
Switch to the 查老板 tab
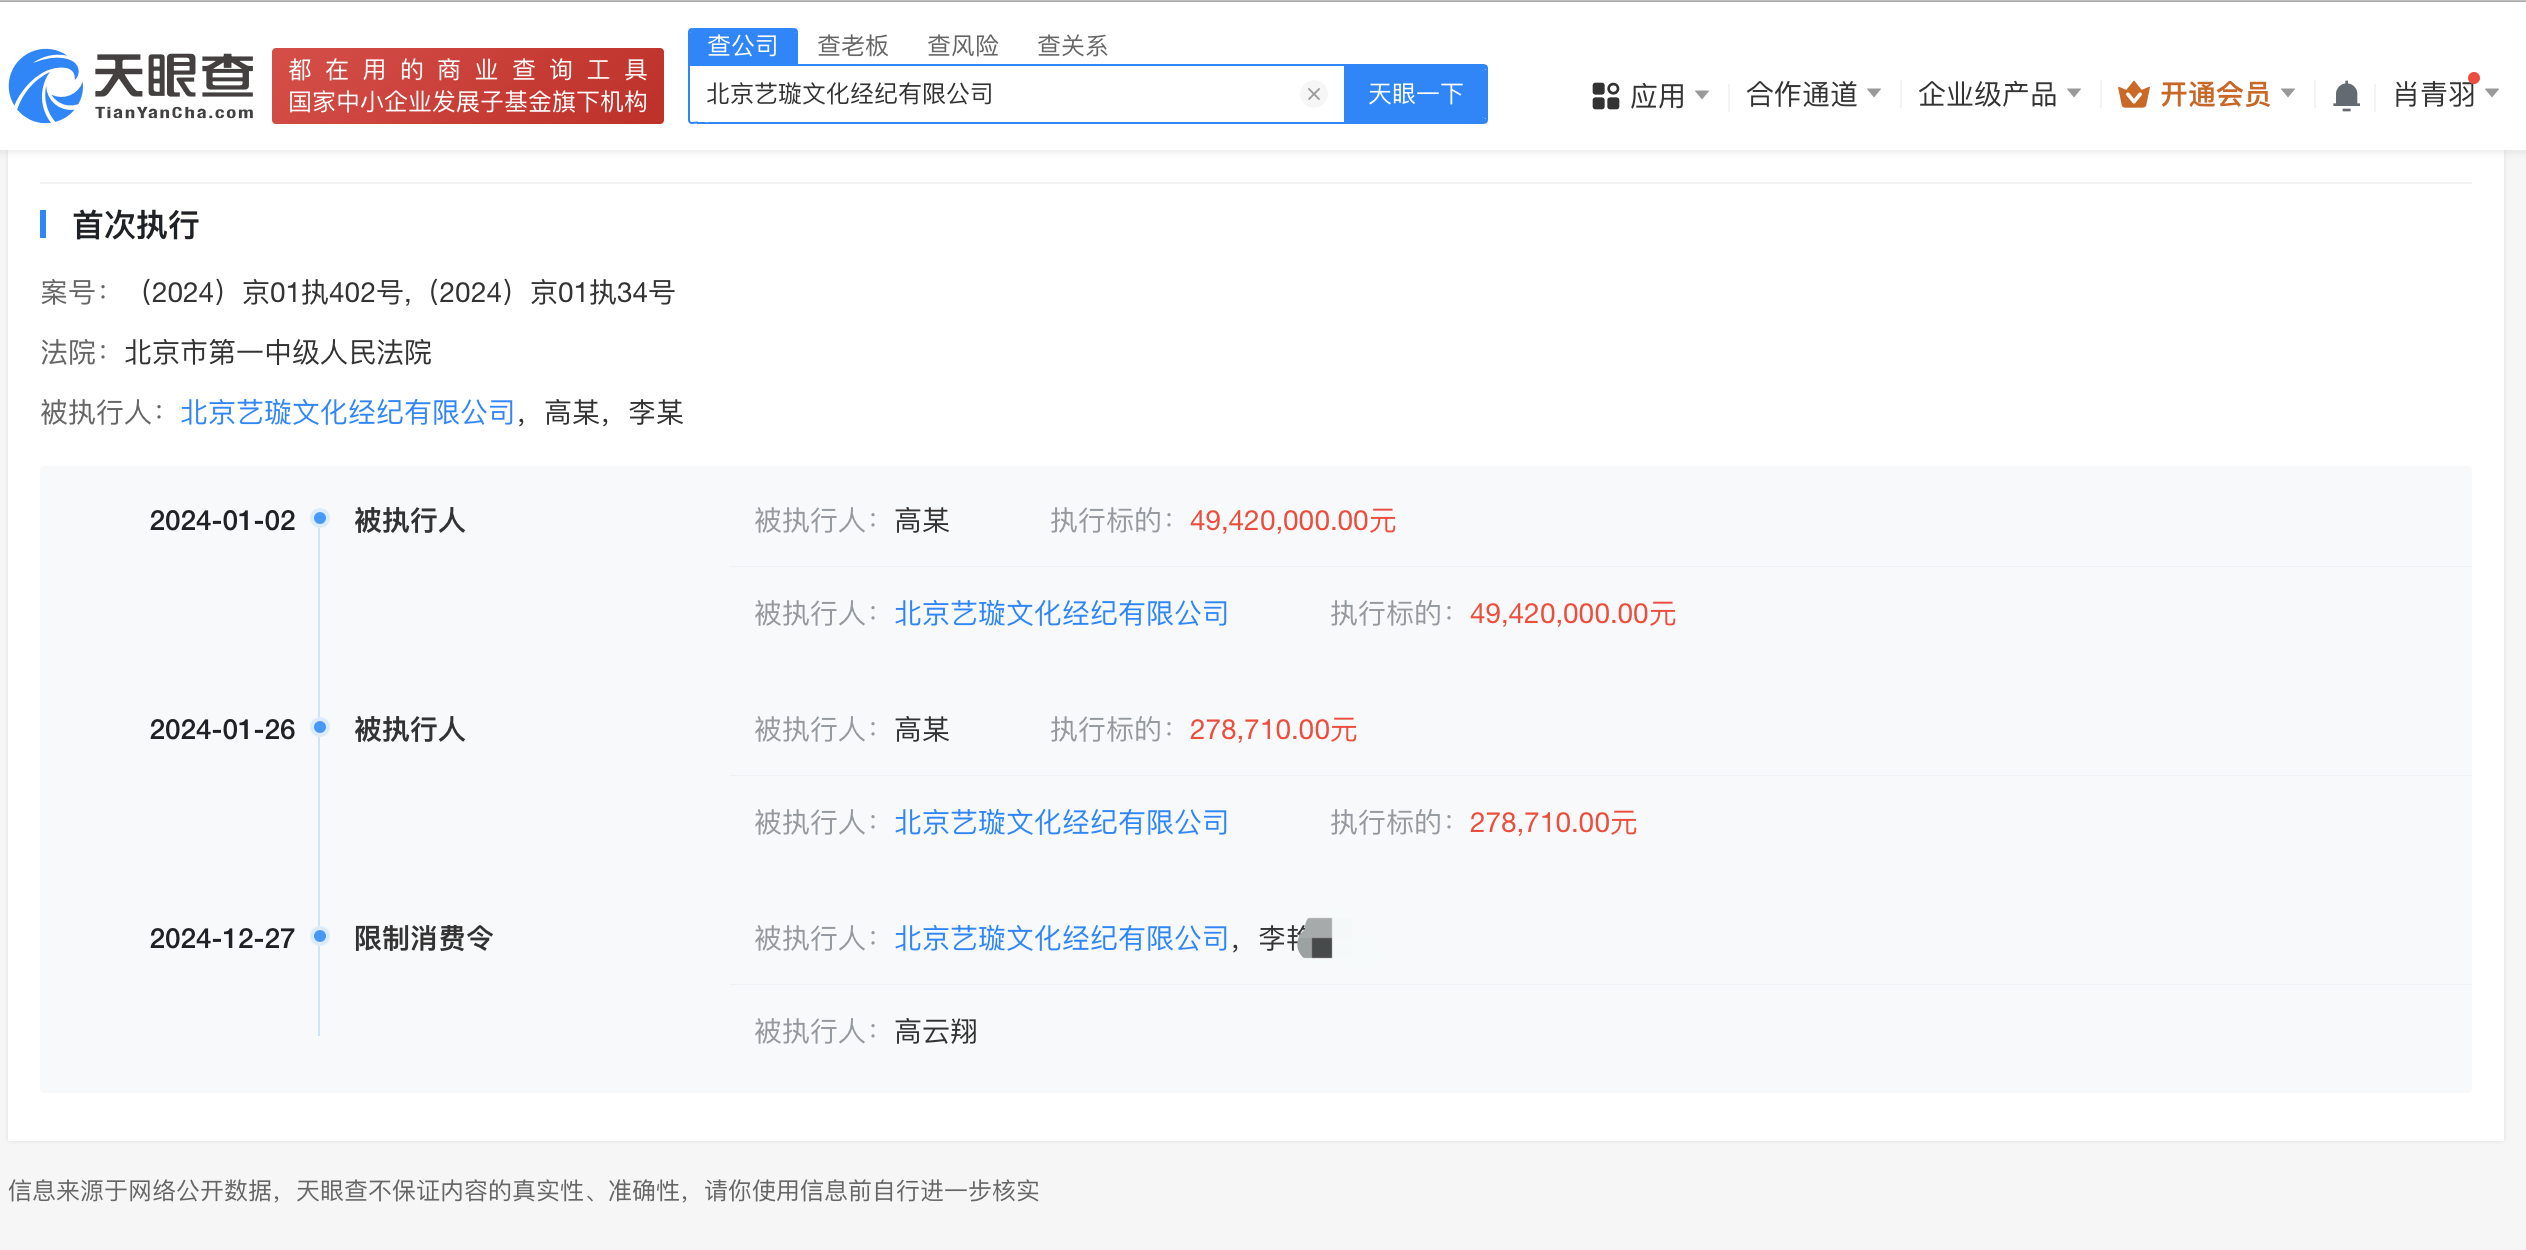point(852,46)
